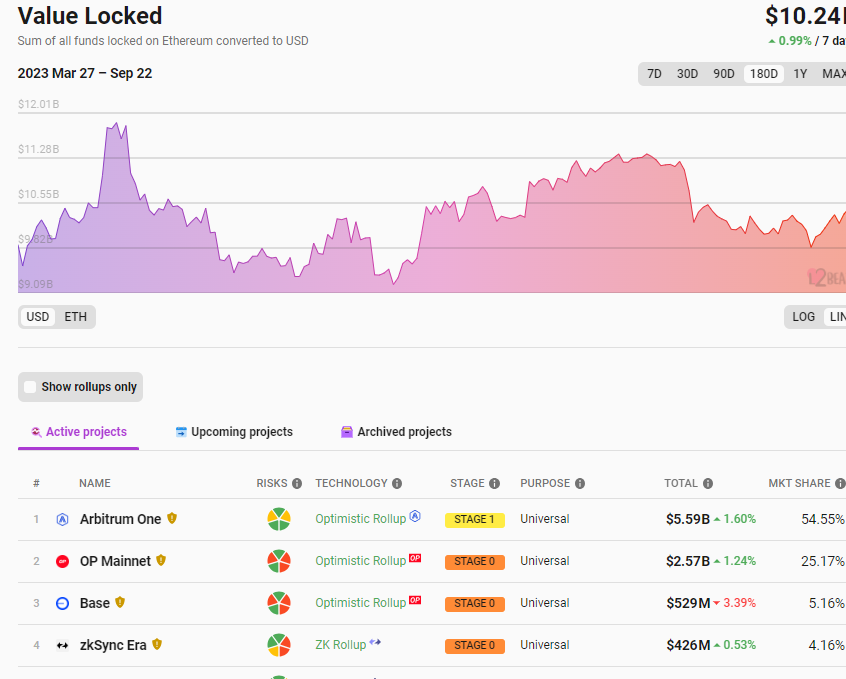The height and width of the screenshot is (679, 846).
Task: Switch chart currency to ETH
Action: (x=76, y=317)
